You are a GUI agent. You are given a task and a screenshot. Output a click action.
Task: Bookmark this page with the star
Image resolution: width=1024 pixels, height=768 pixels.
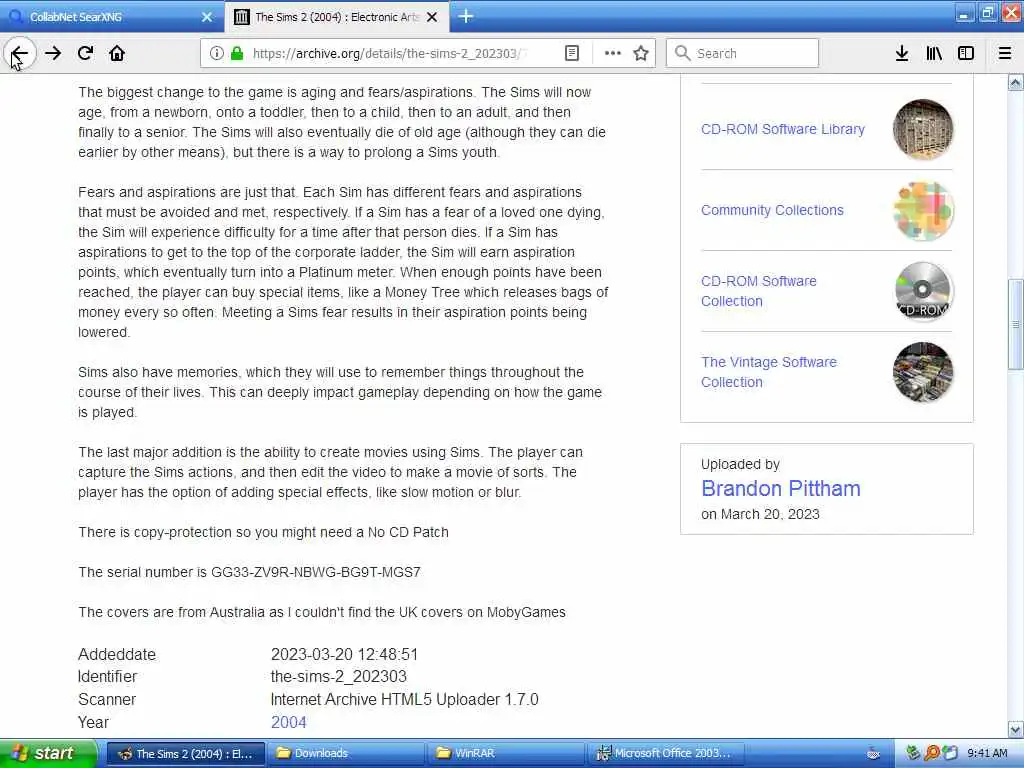click(x=641, y=54)
